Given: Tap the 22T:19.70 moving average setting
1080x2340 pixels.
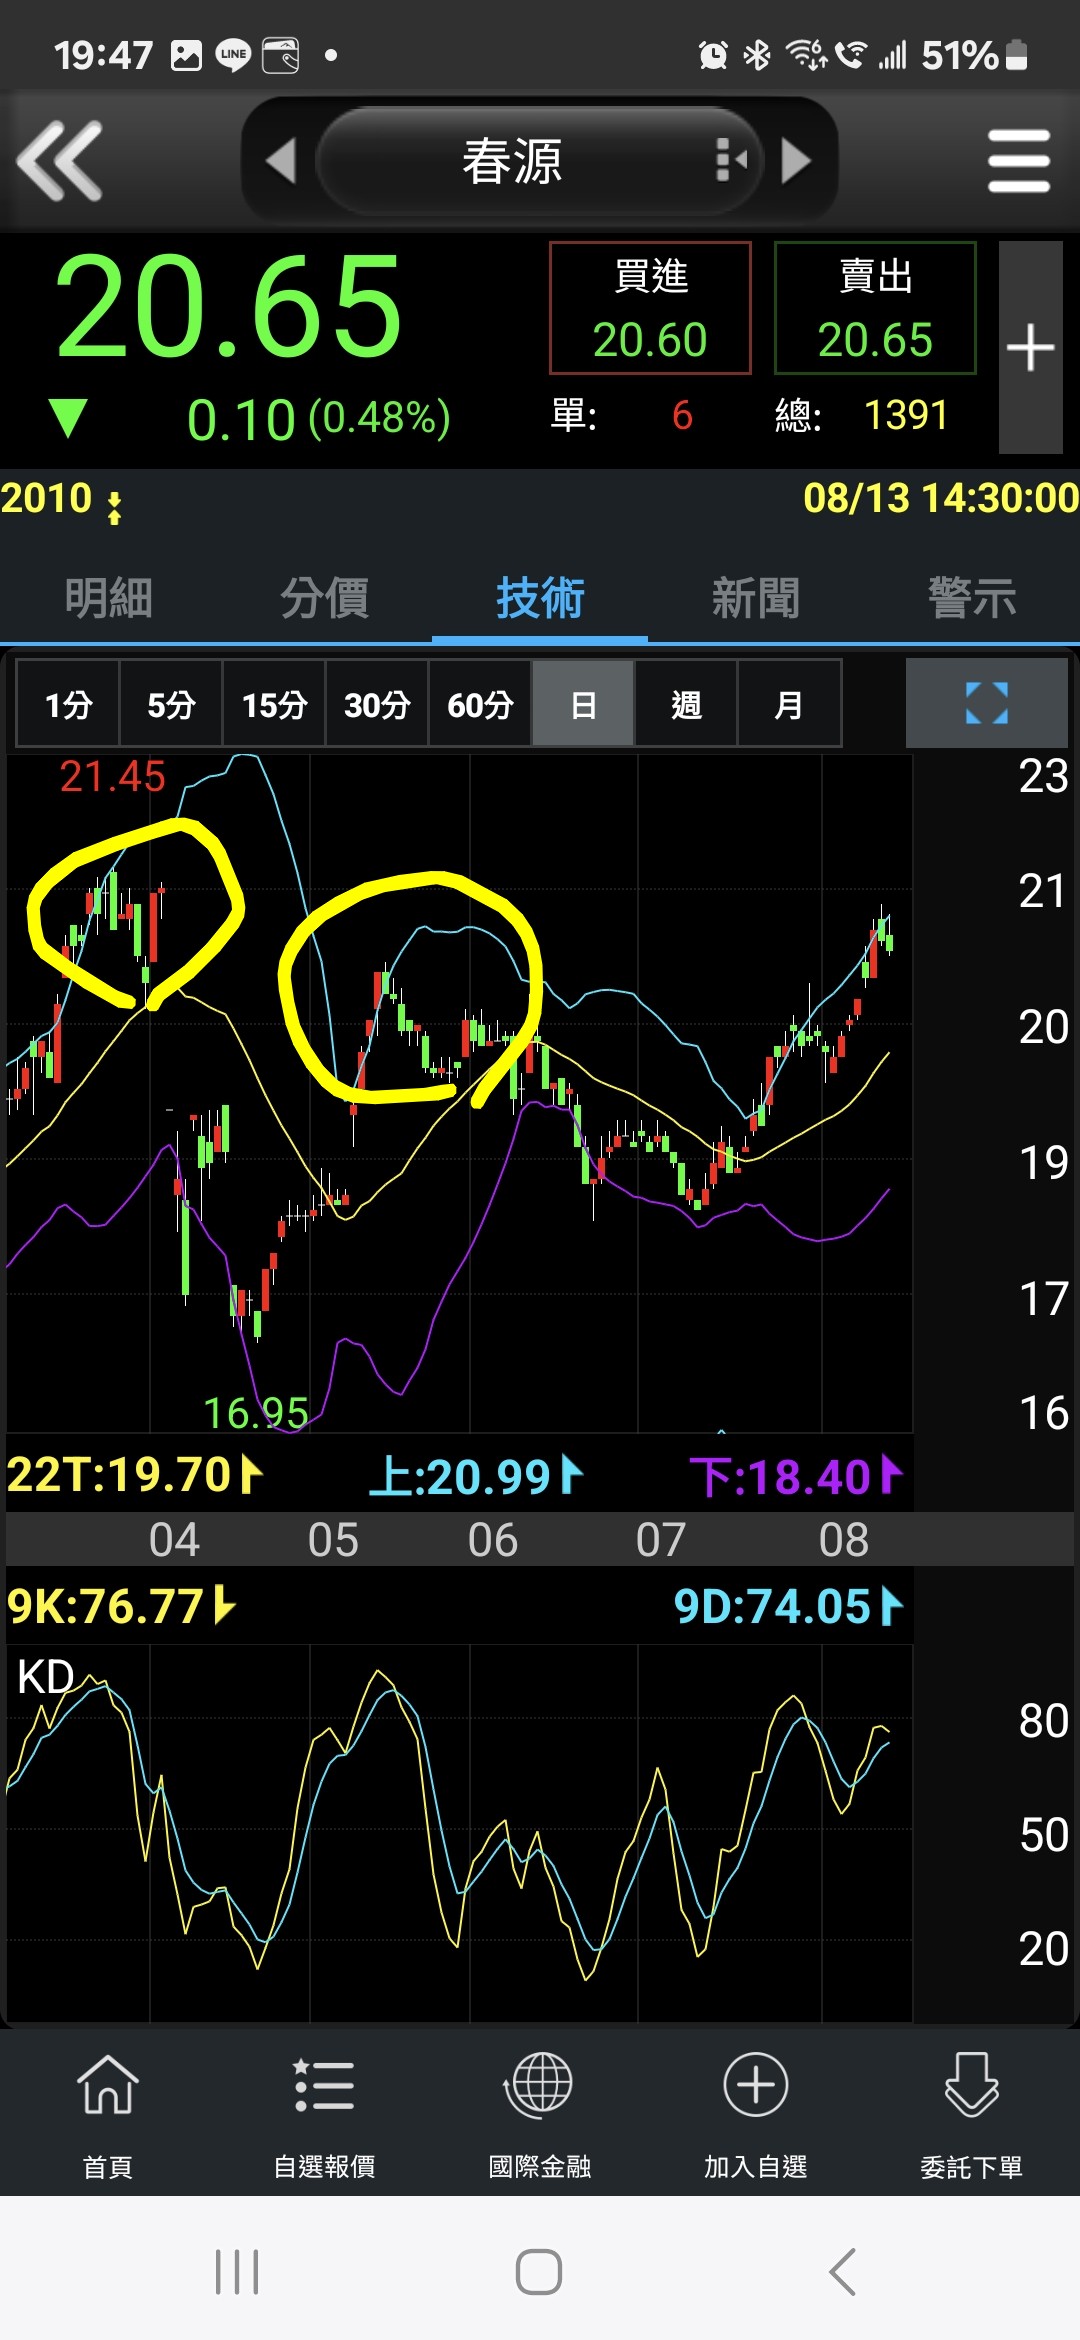Looking at the screenshot, I should click(x=134, y=1475).
